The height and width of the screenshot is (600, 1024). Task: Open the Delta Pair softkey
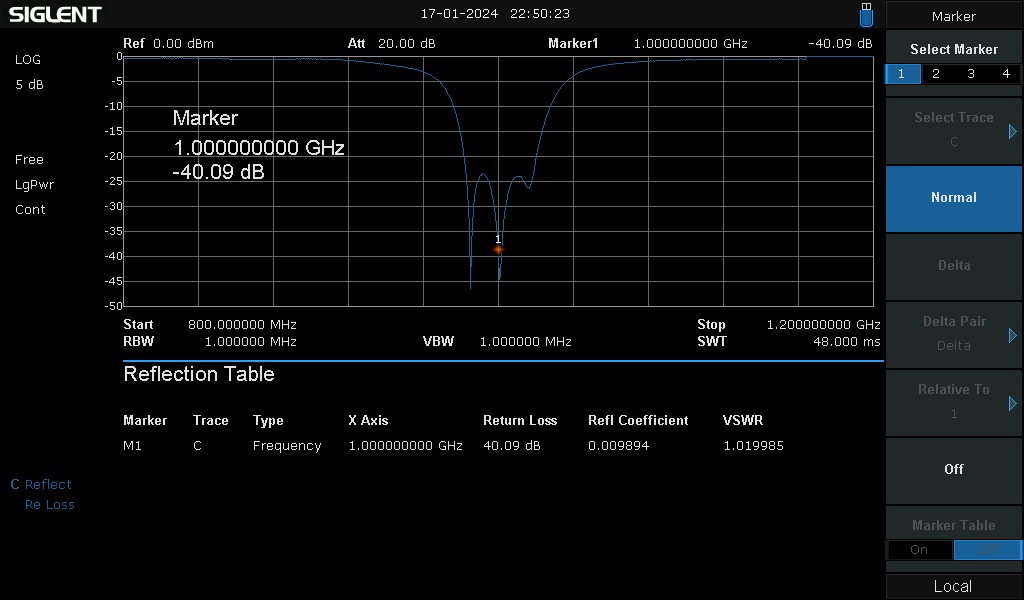click(x=953, y=334)
